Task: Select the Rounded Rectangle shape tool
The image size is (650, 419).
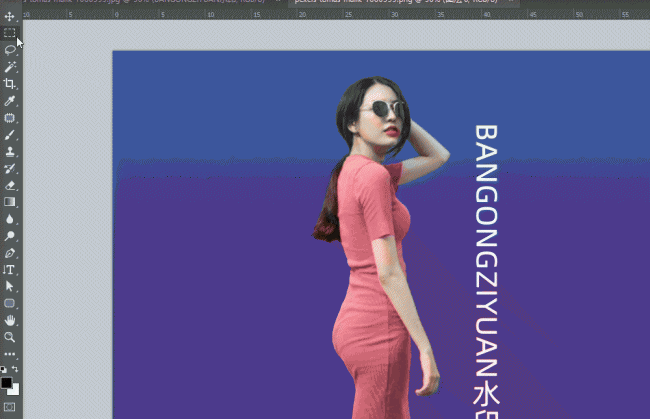Action: pos(10,303)
